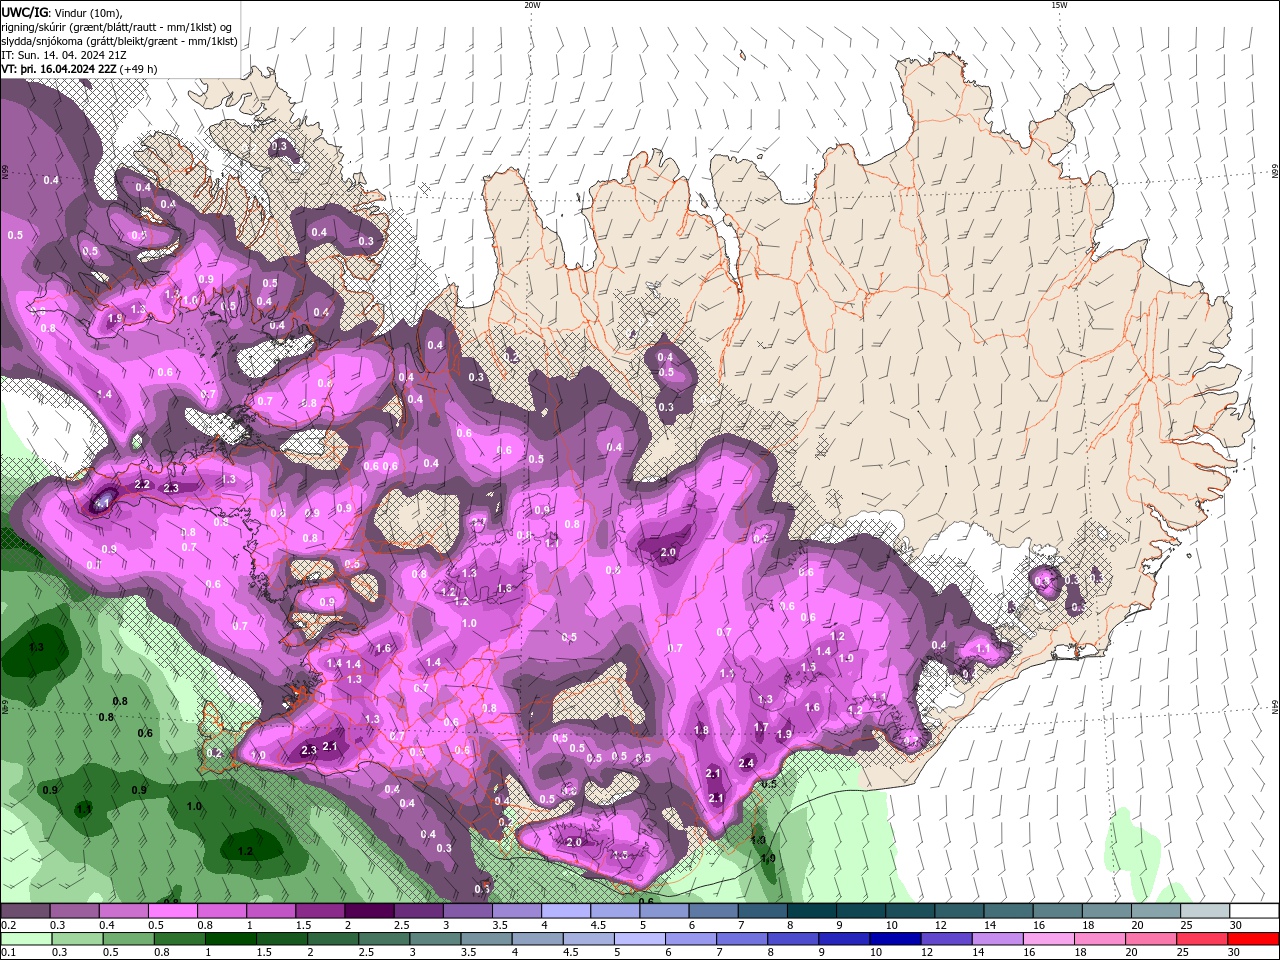Click the '2.2' precipitation value on the map

[142, 485]
